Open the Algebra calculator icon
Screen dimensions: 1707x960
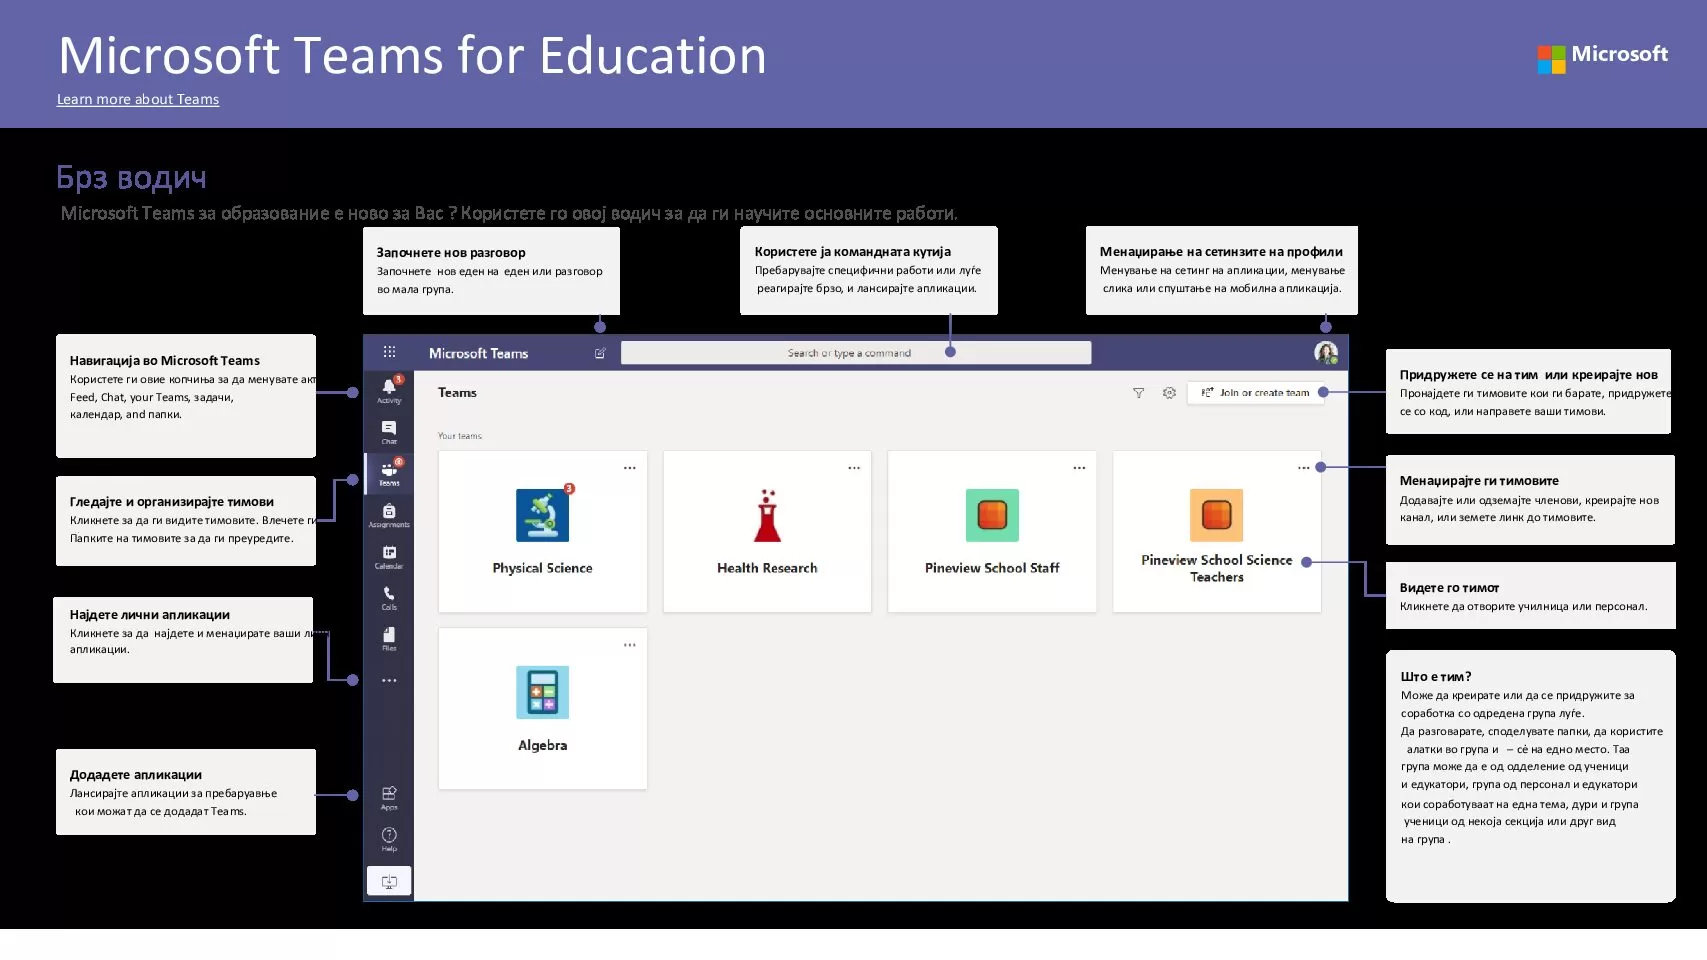(x=543, y=692)
